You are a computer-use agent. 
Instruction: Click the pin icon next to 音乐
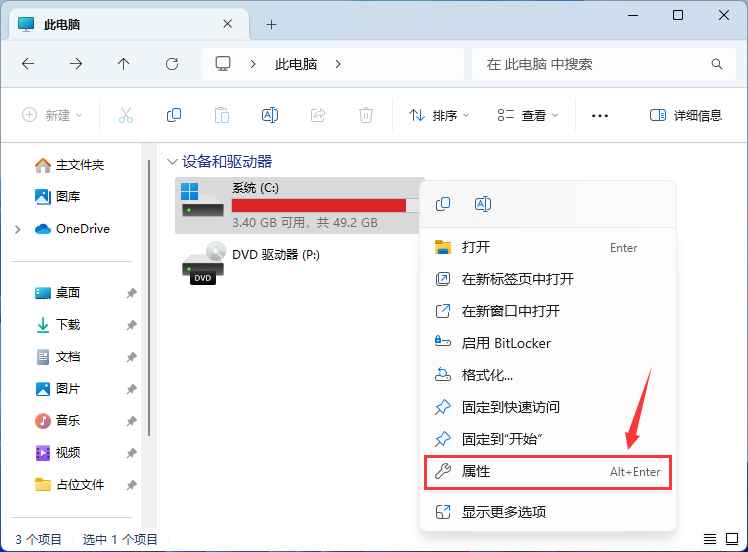pos(132,421)
